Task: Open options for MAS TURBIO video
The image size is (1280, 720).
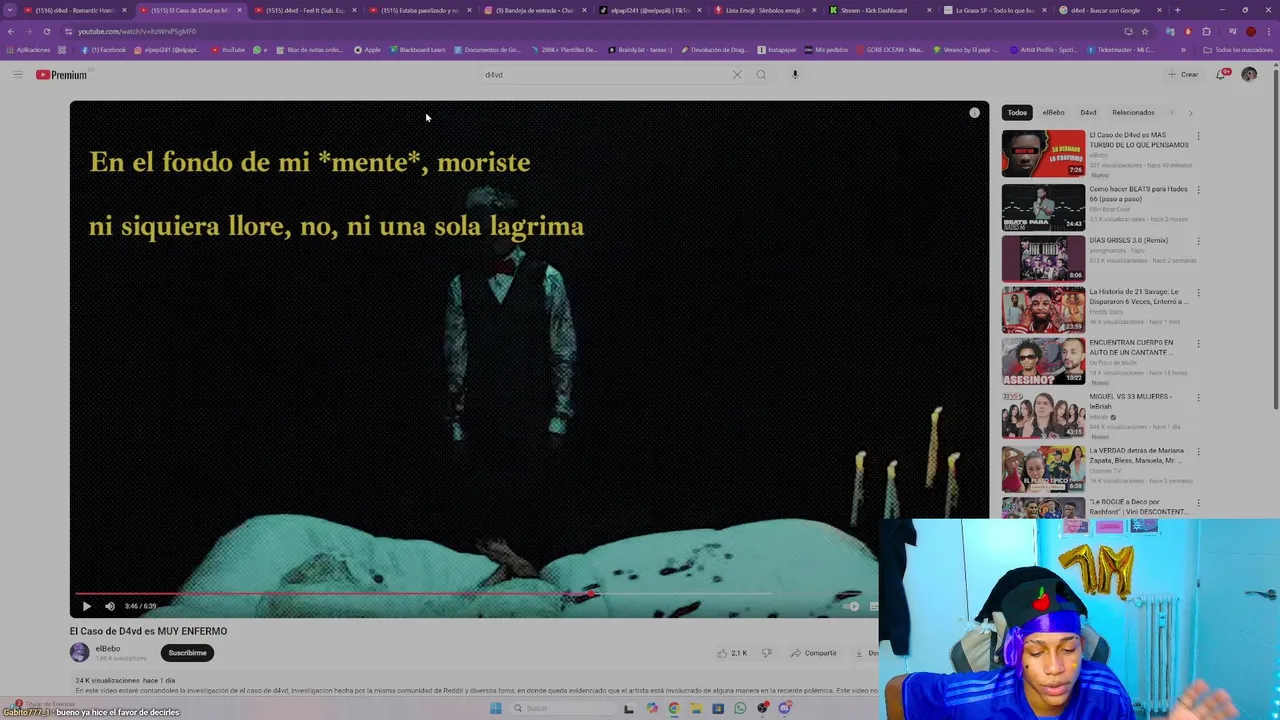Action: (x=1198, y=136)
